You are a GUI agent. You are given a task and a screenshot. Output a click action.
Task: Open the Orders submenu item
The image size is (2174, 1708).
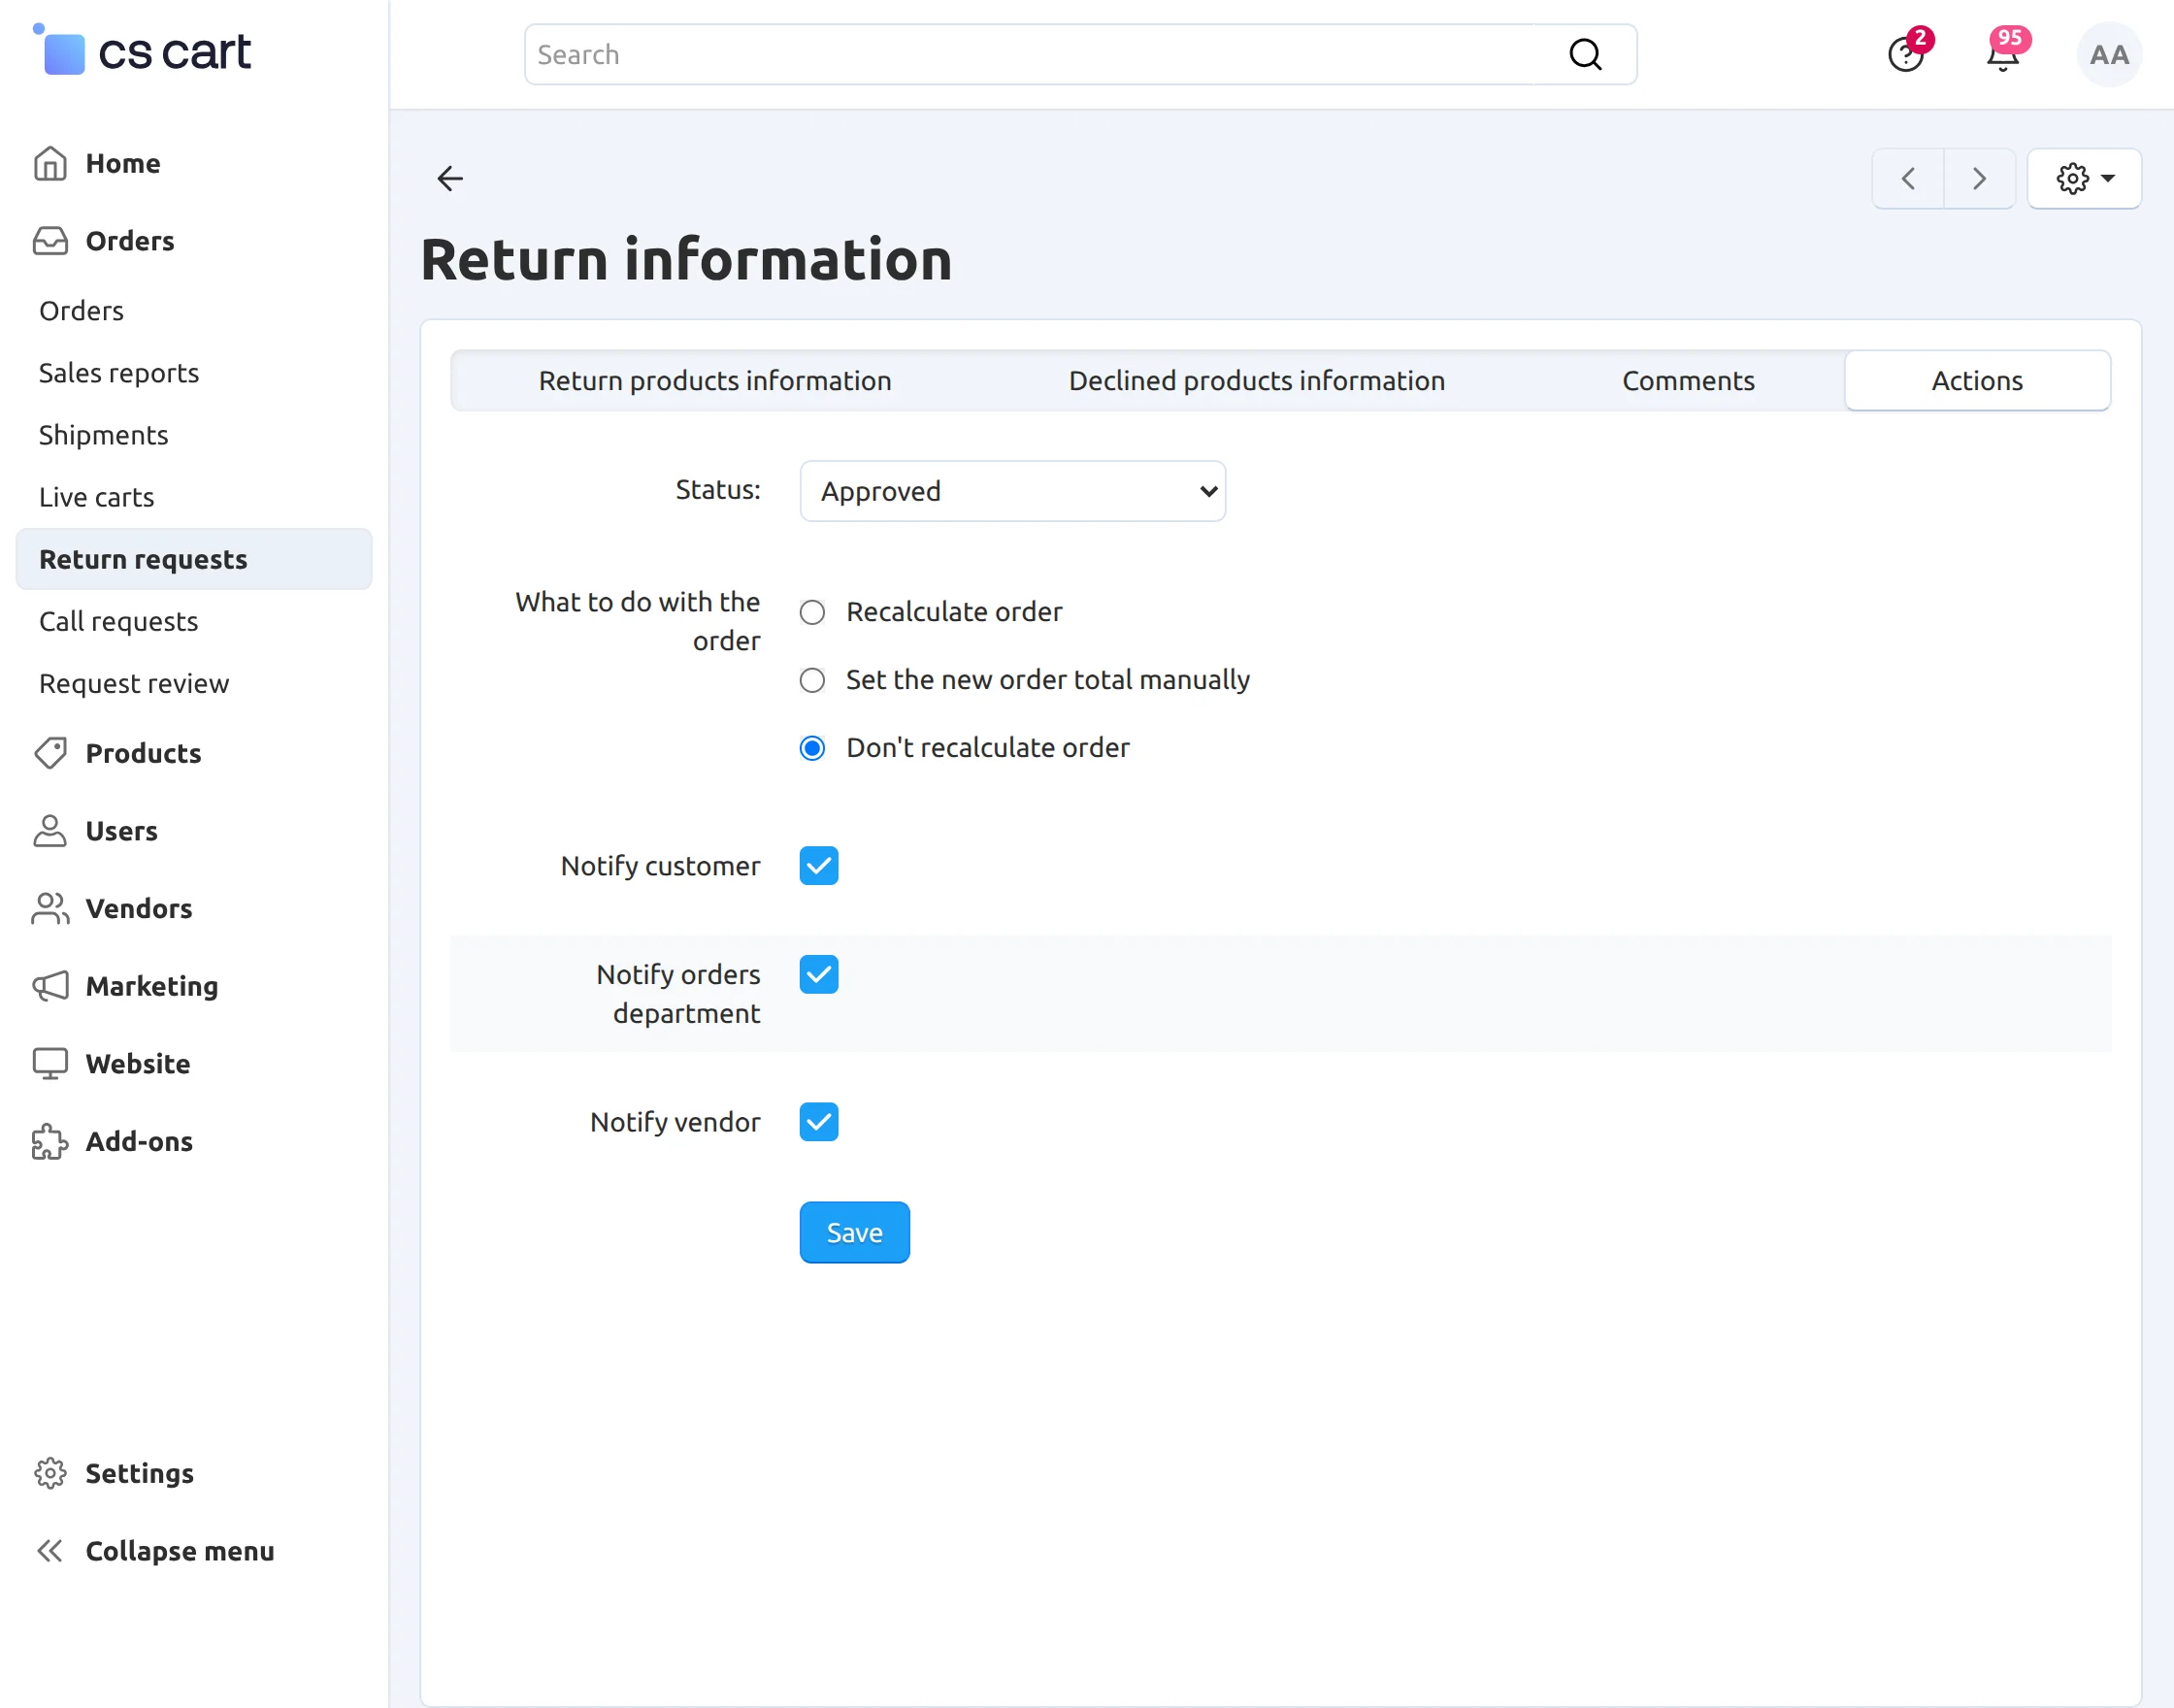81,311
